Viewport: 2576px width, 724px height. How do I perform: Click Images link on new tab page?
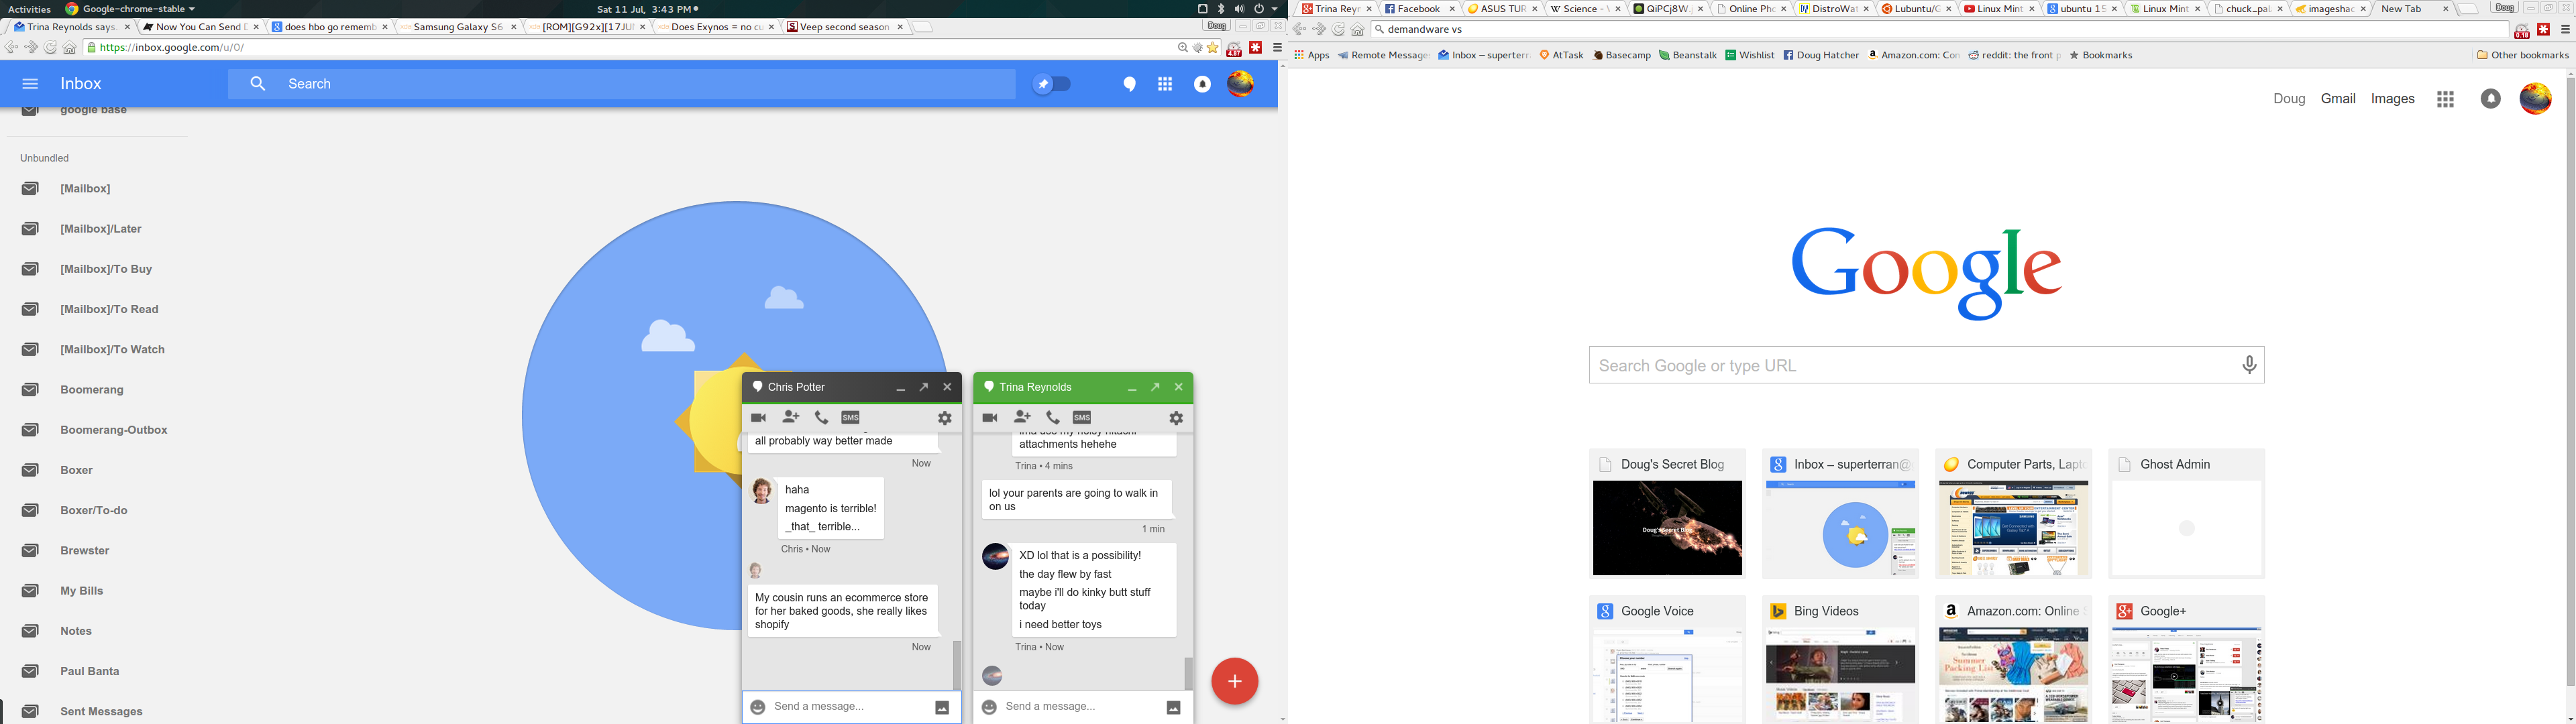click(2393, 99)
